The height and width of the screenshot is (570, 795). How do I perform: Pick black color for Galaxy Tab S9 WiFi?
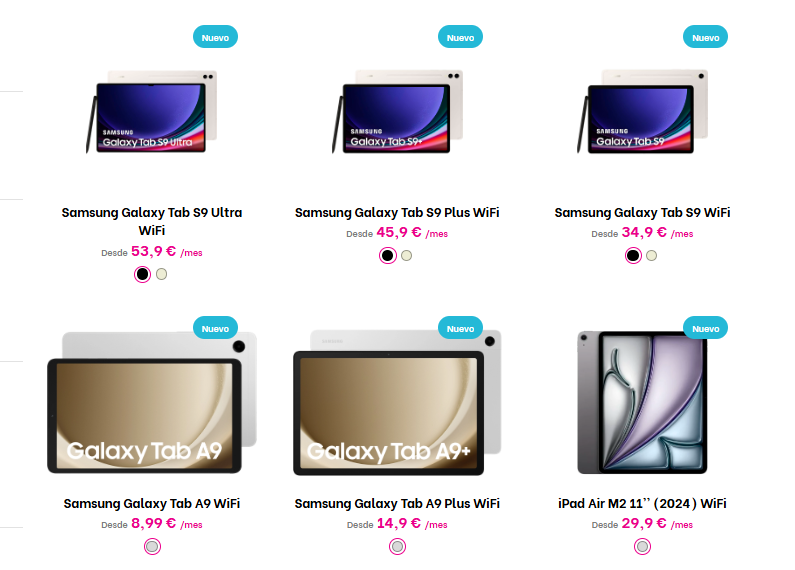click(x=633, y=256)
